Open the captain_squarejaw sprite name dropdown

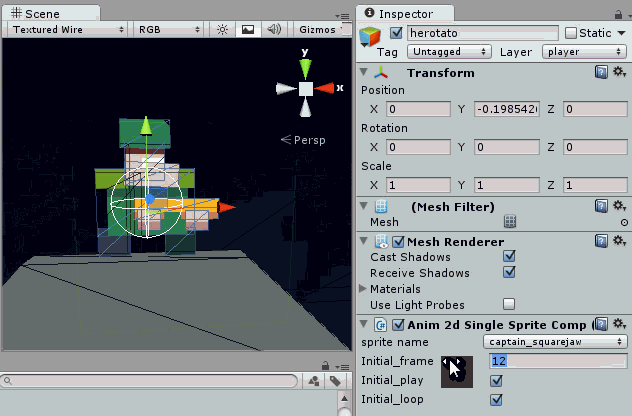pos(555,342)
